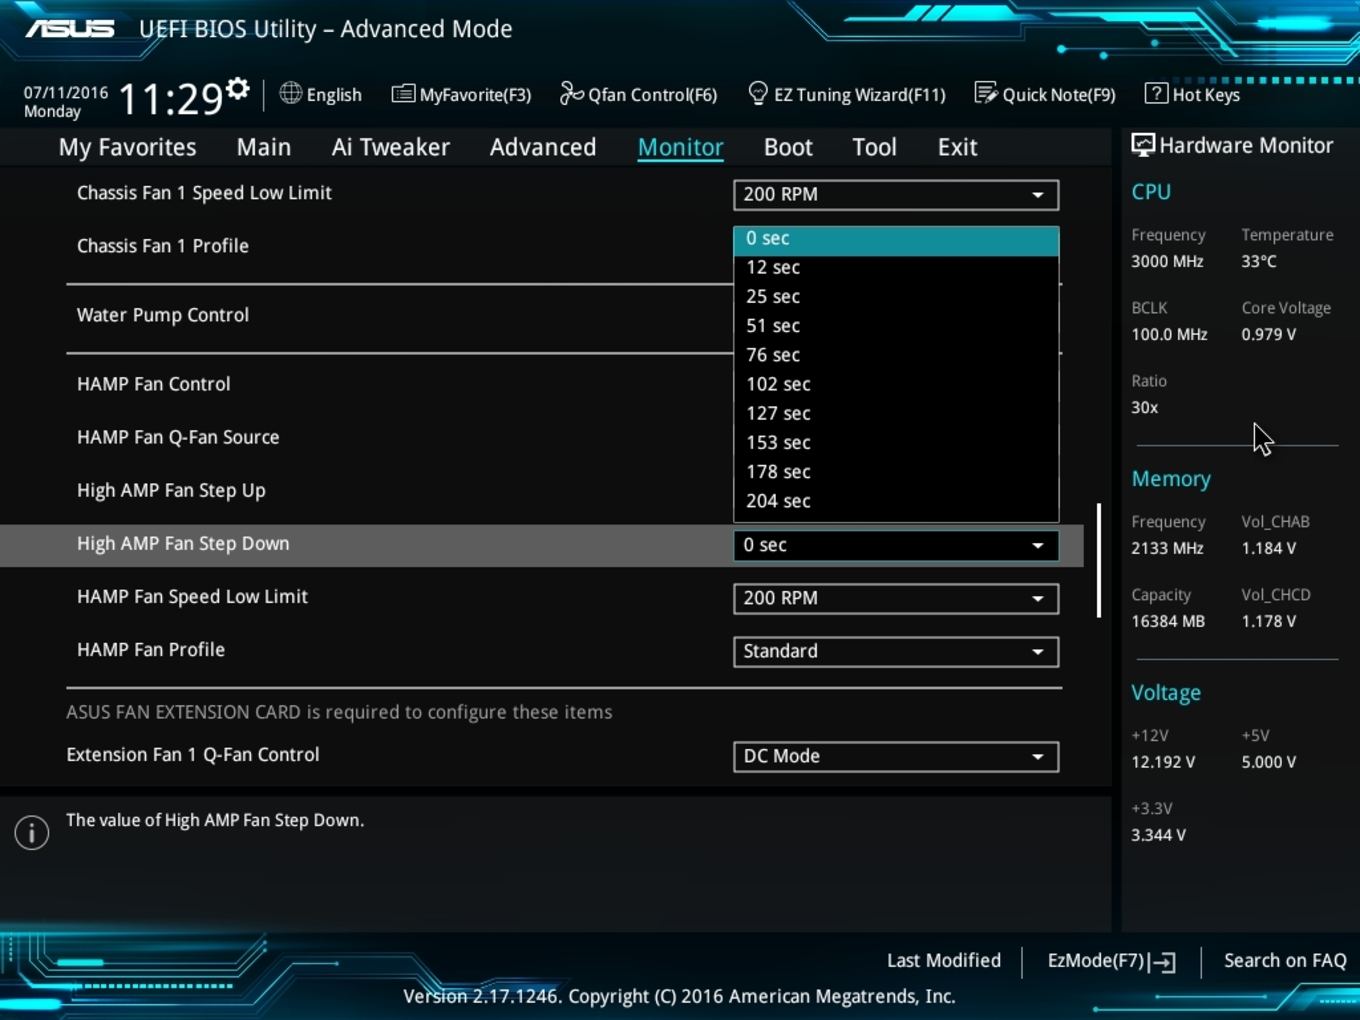Open HAMP Fan Profile Standard dropdown
This screenshot has width=1360, height=1020.
tap(896, 651)
